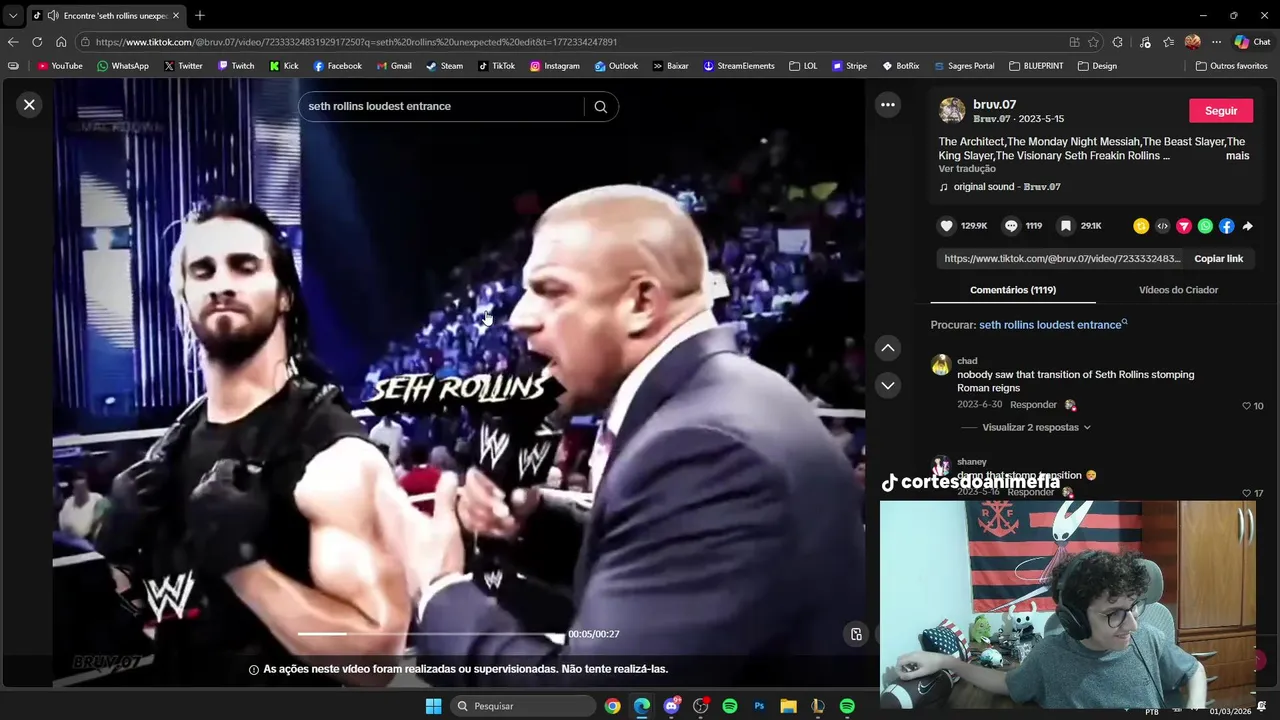This screenshot has width=1280, height=720.
Task: Open Photoshop from the taskbar
Action: click(x=759, y=706)
